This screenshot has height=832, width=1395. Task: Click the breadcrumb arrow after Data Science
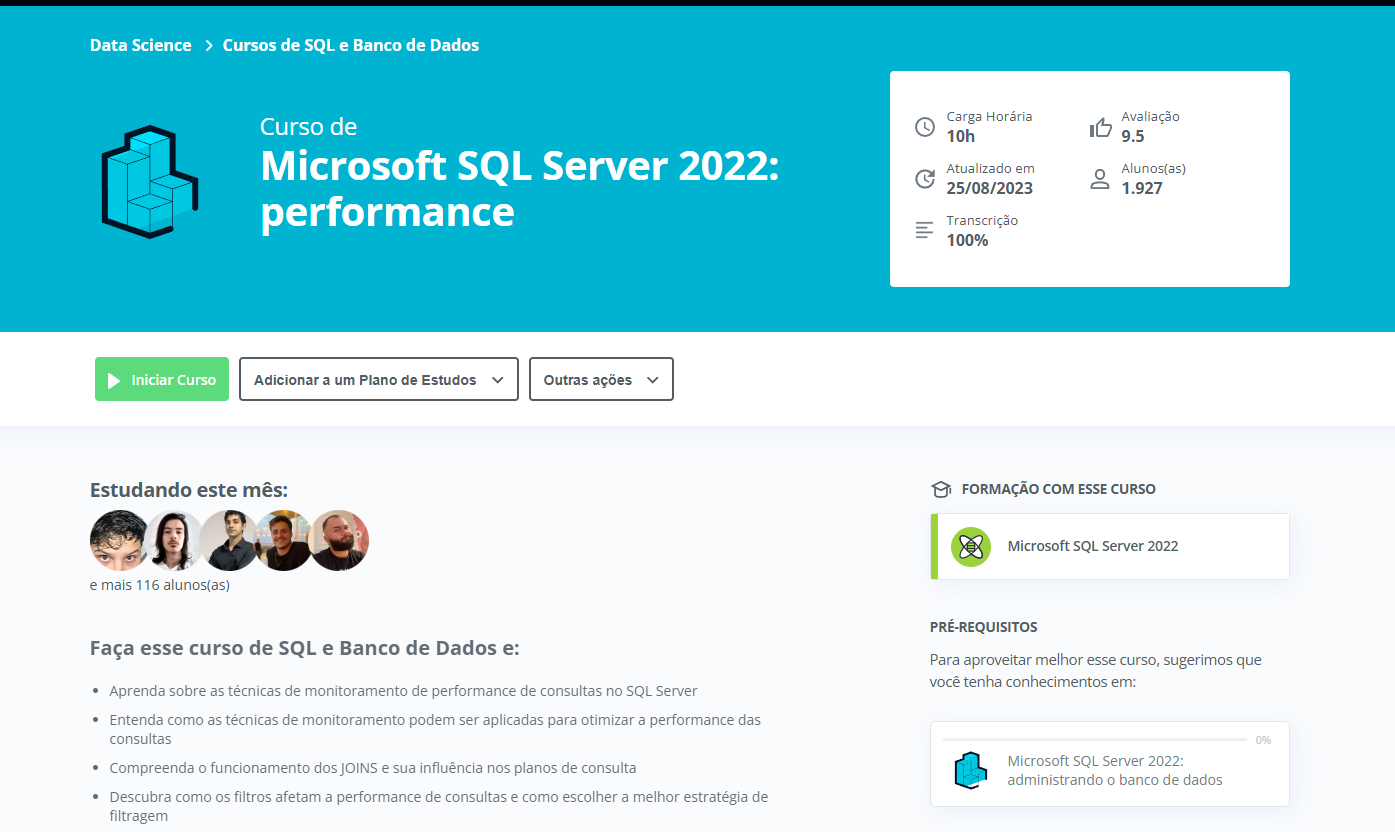point(208,45)
